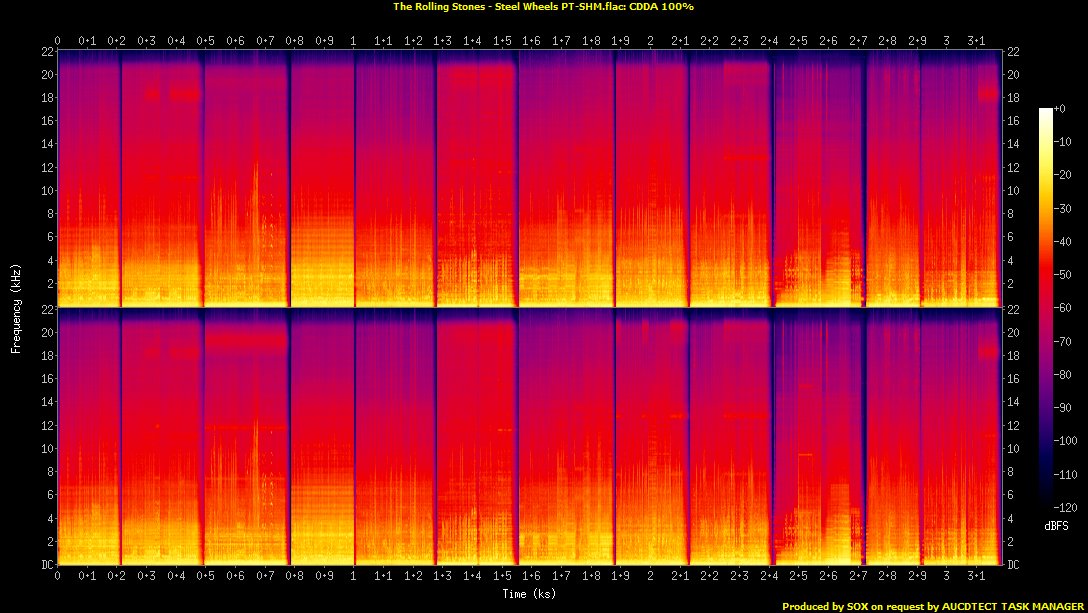Click the "2.7" tick on top time axis
This screenshot has width=1088, height=613.
coord(858,41)
